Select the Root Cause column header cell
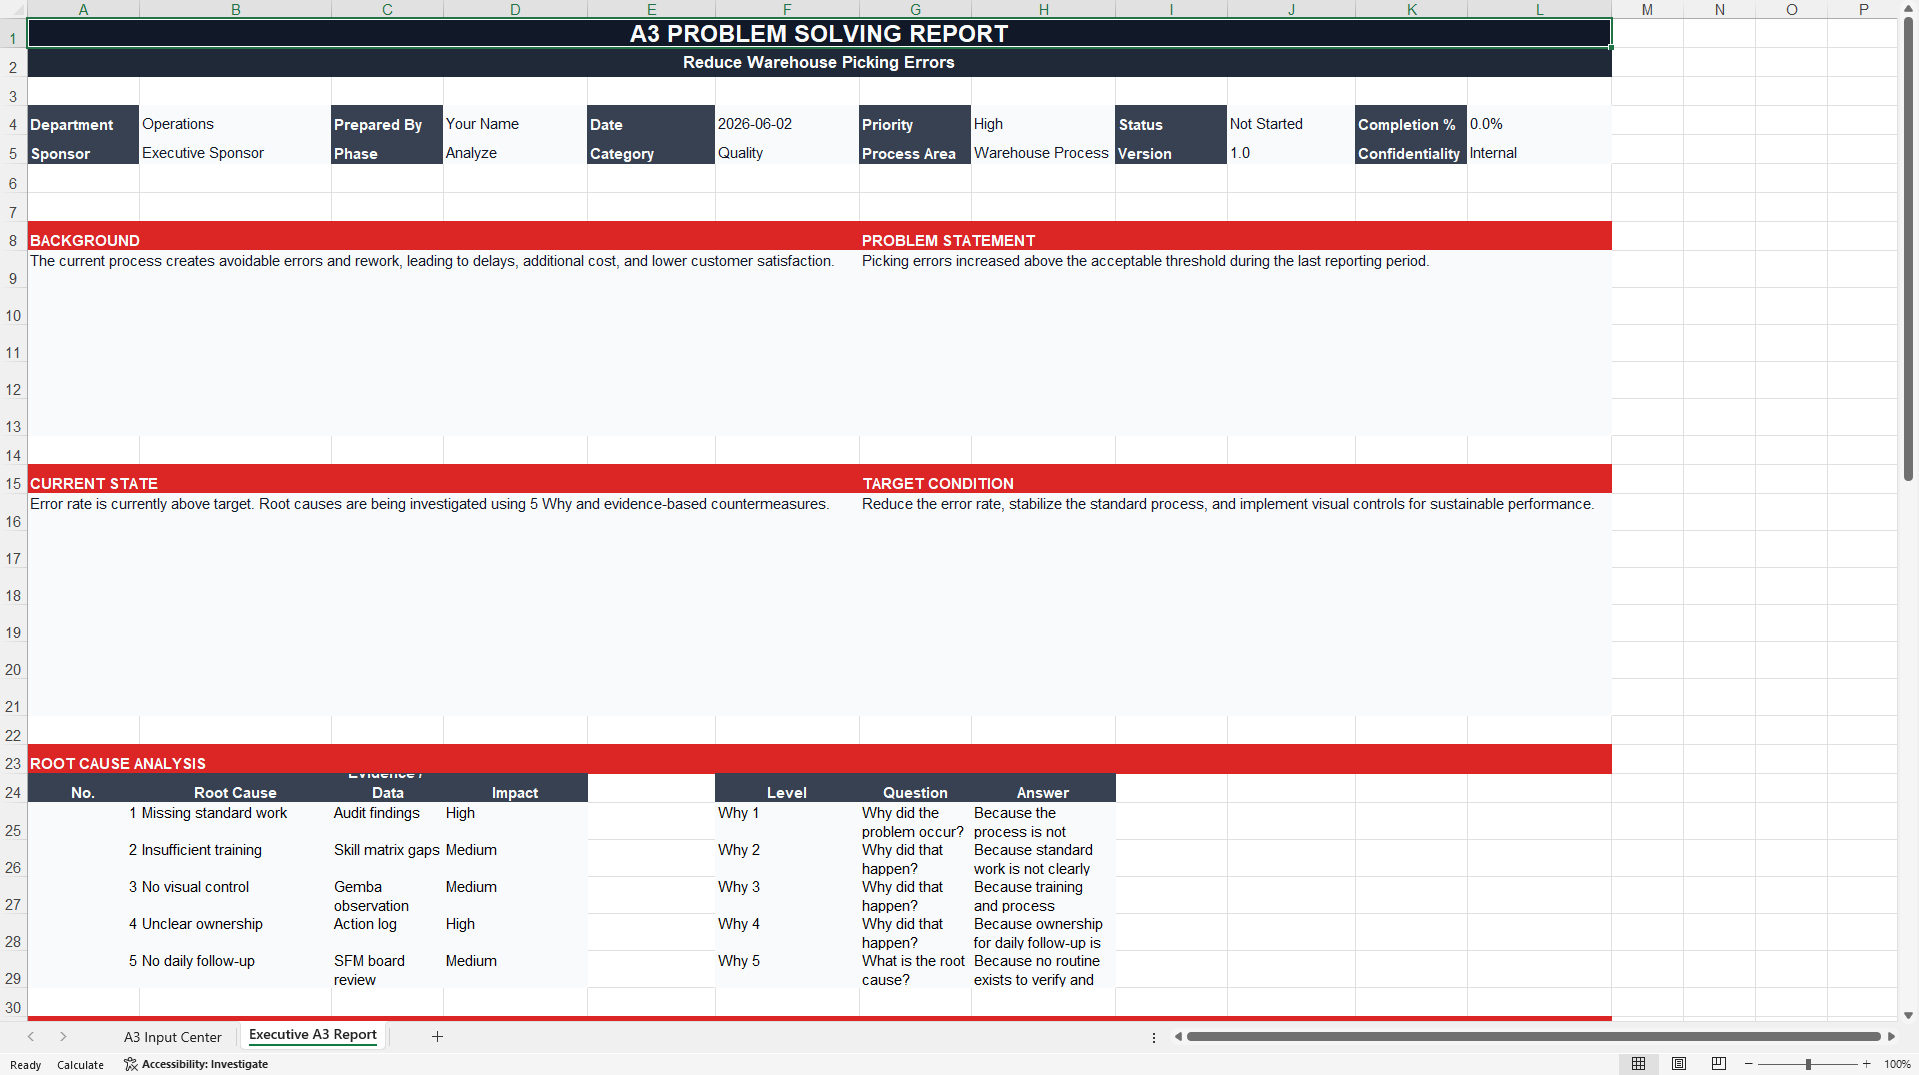1919x1075 pixels. pos(235,788)
